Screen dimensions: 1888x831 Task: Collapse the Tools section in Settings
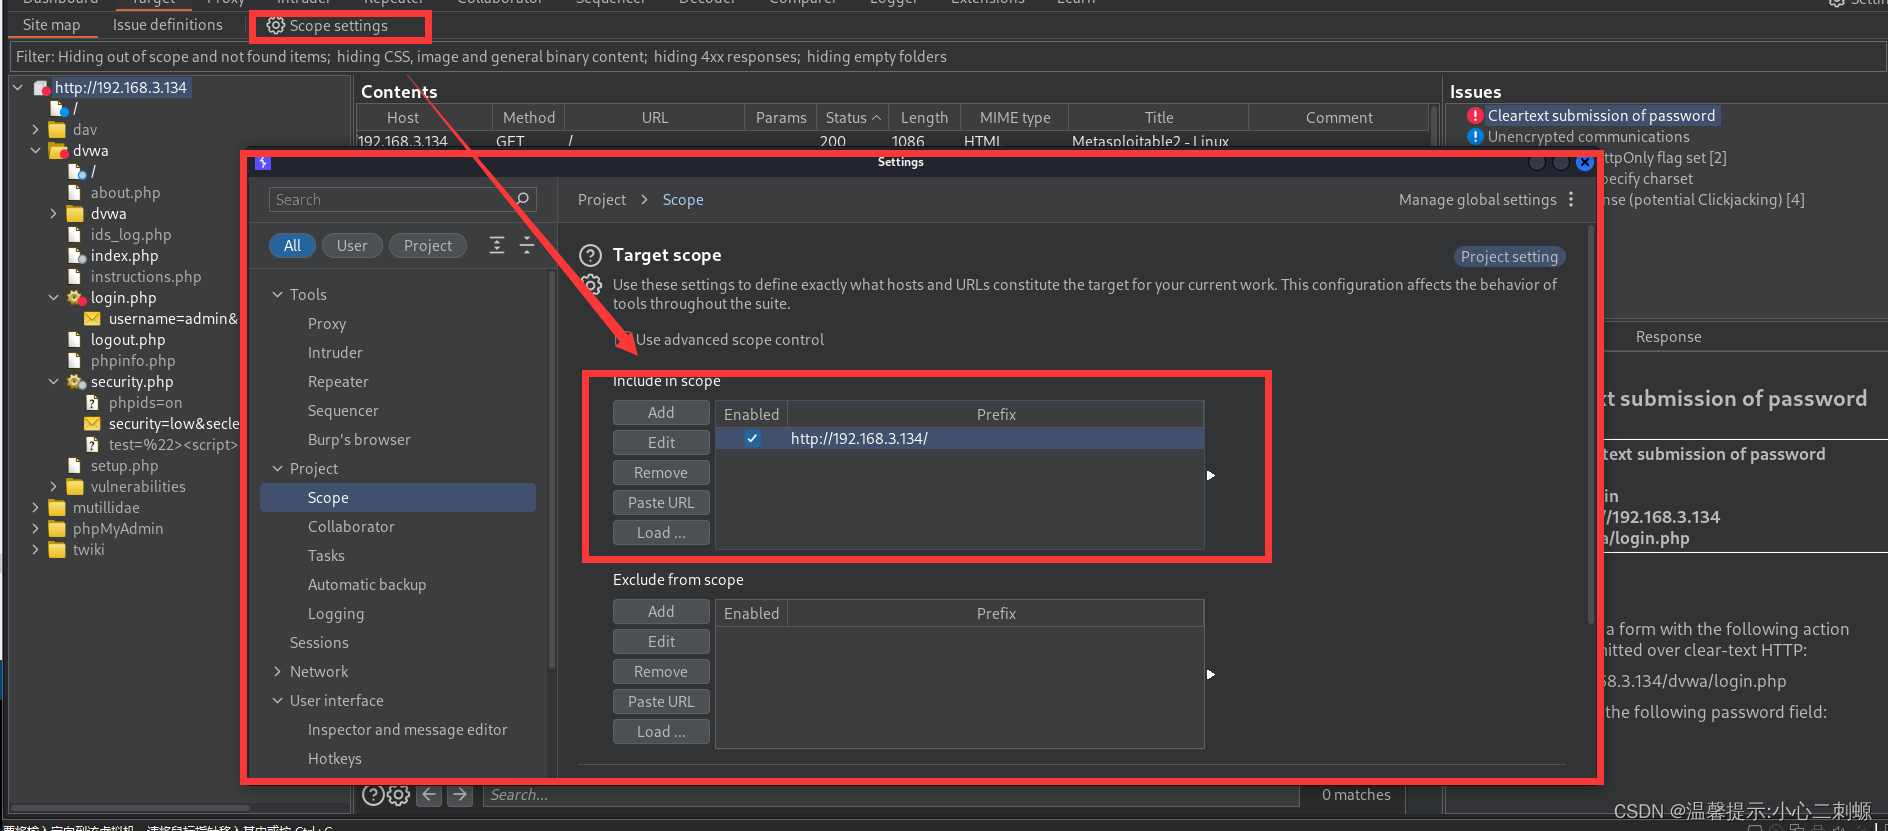(278, 295)
